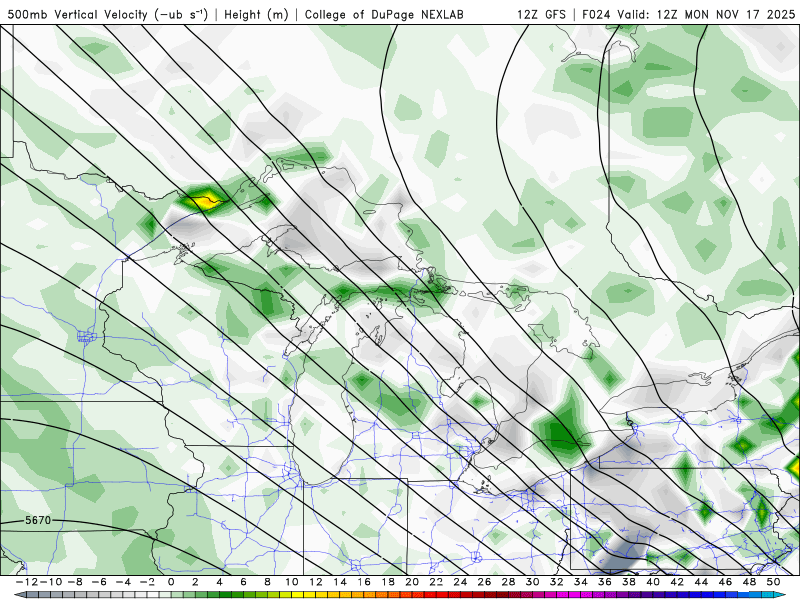Click the '-2' color scale label

(146, 582)
